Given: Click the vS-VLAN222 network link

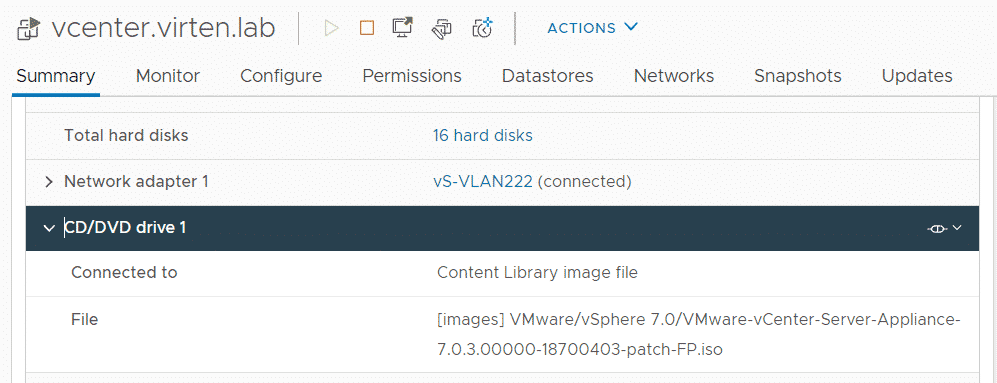Looking at the screenshot, I should (x=483, y=182).
